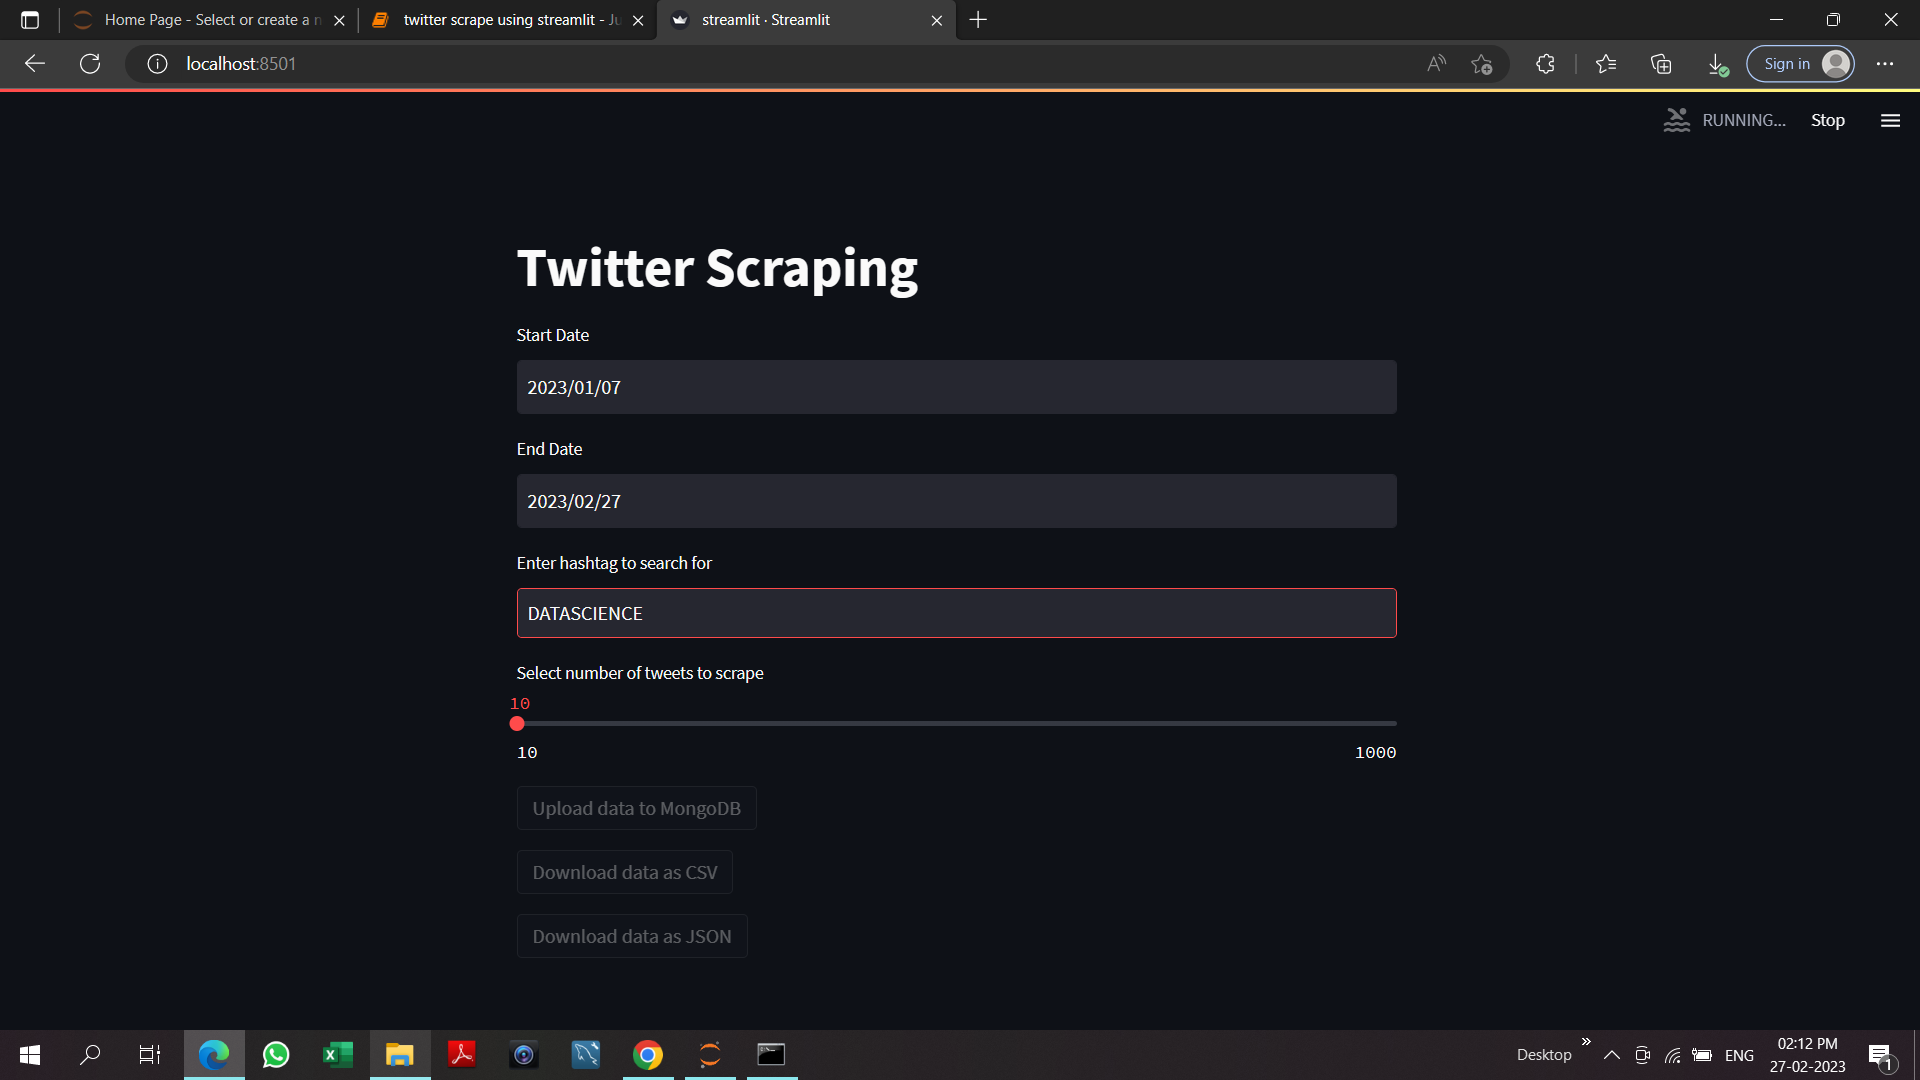Image resolution: width=1920 pixels, height=1080 pixels.
Task: Launch WhatsApp from the taskbar
Action: click(x=276, y=1055)
